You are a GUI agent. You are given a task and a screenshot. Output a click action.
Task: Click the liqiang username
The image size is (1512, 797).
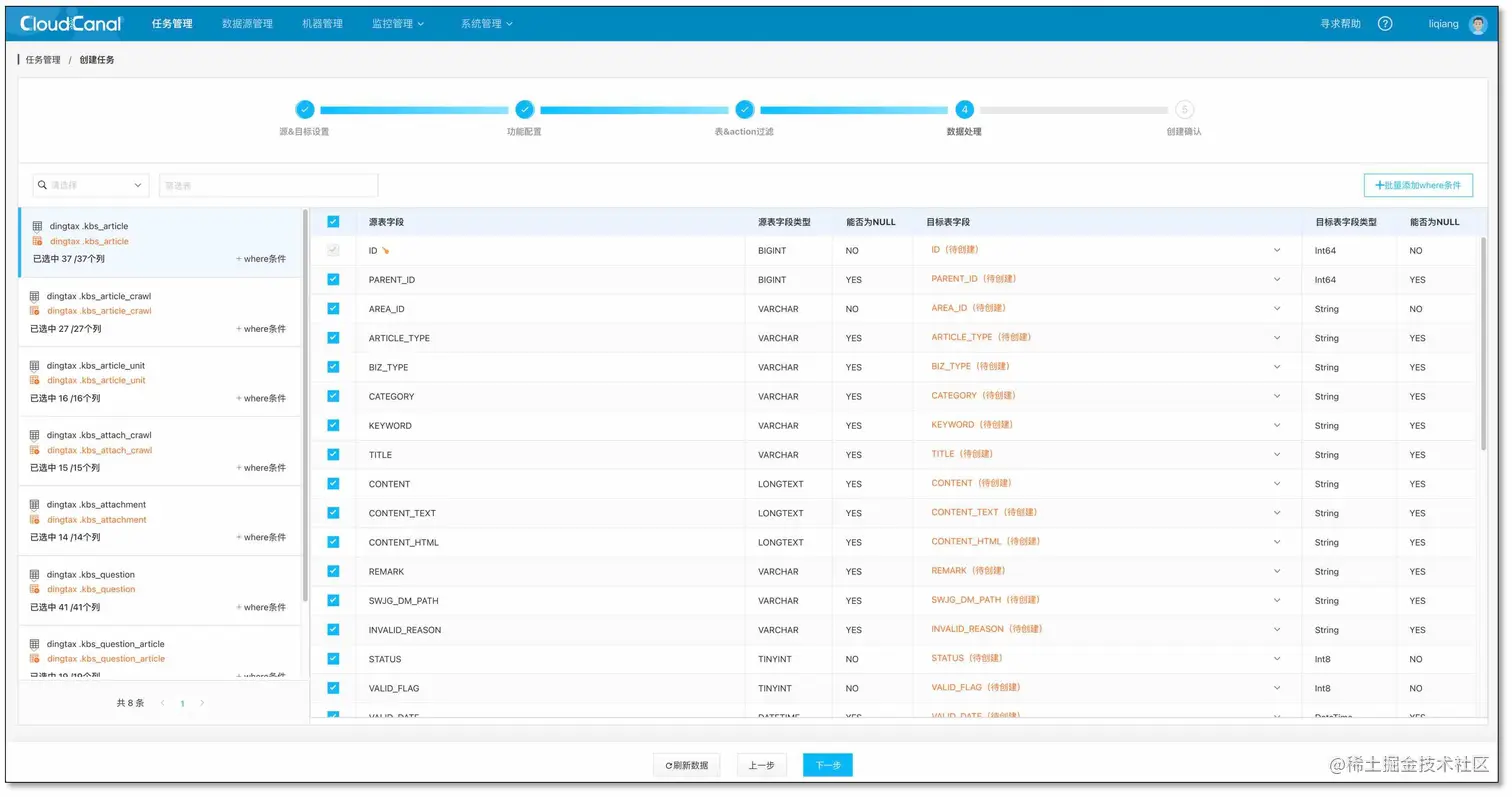click(1444, 24)
